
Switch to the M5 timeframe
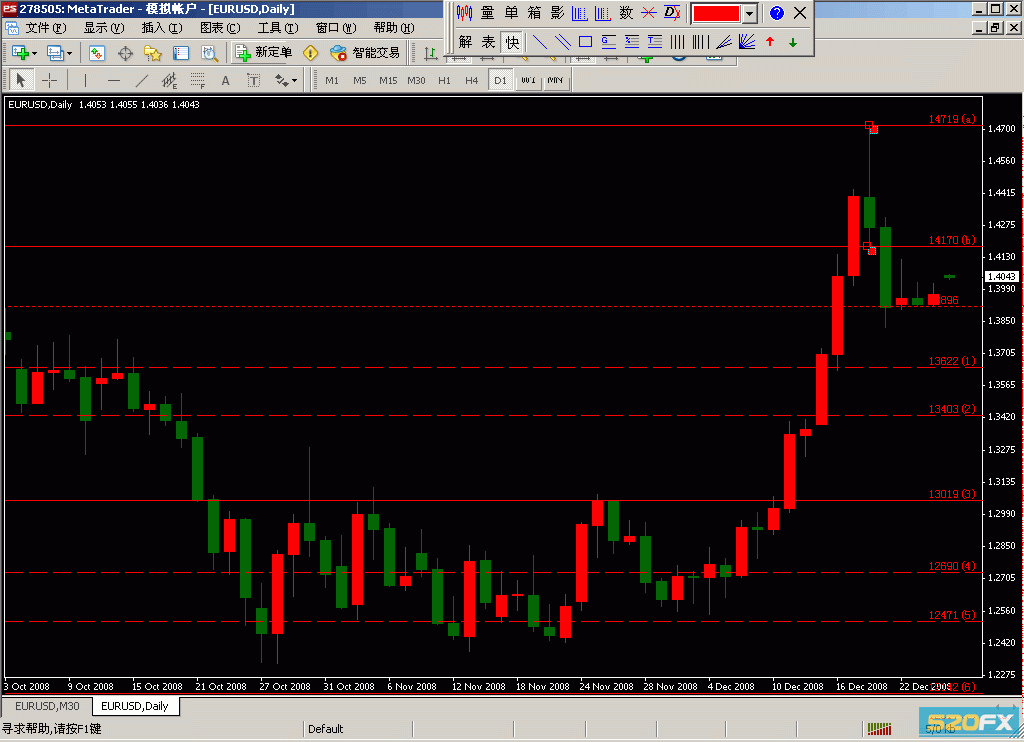(x=360, y=80)
